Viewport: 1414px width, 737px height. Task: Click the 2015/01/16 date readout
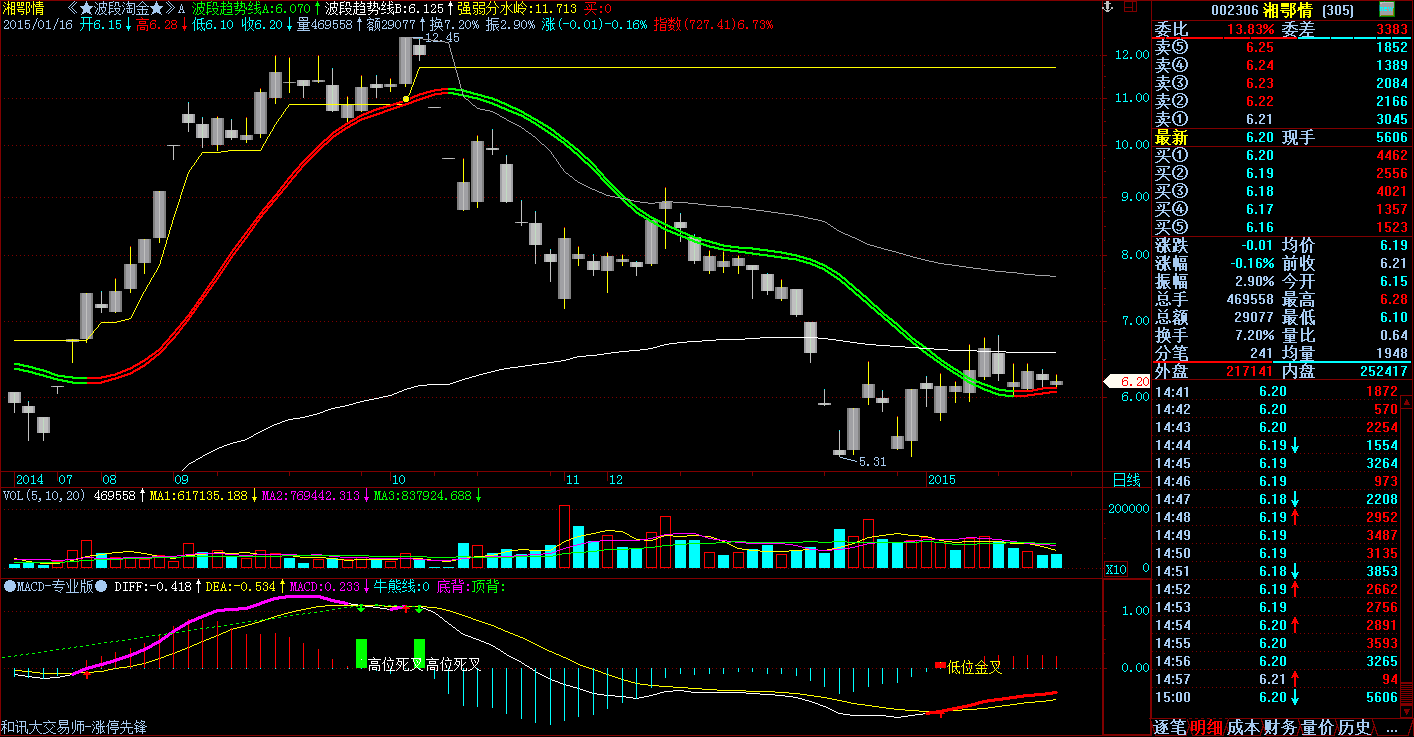pyautogui.click(x=40, y=24)
